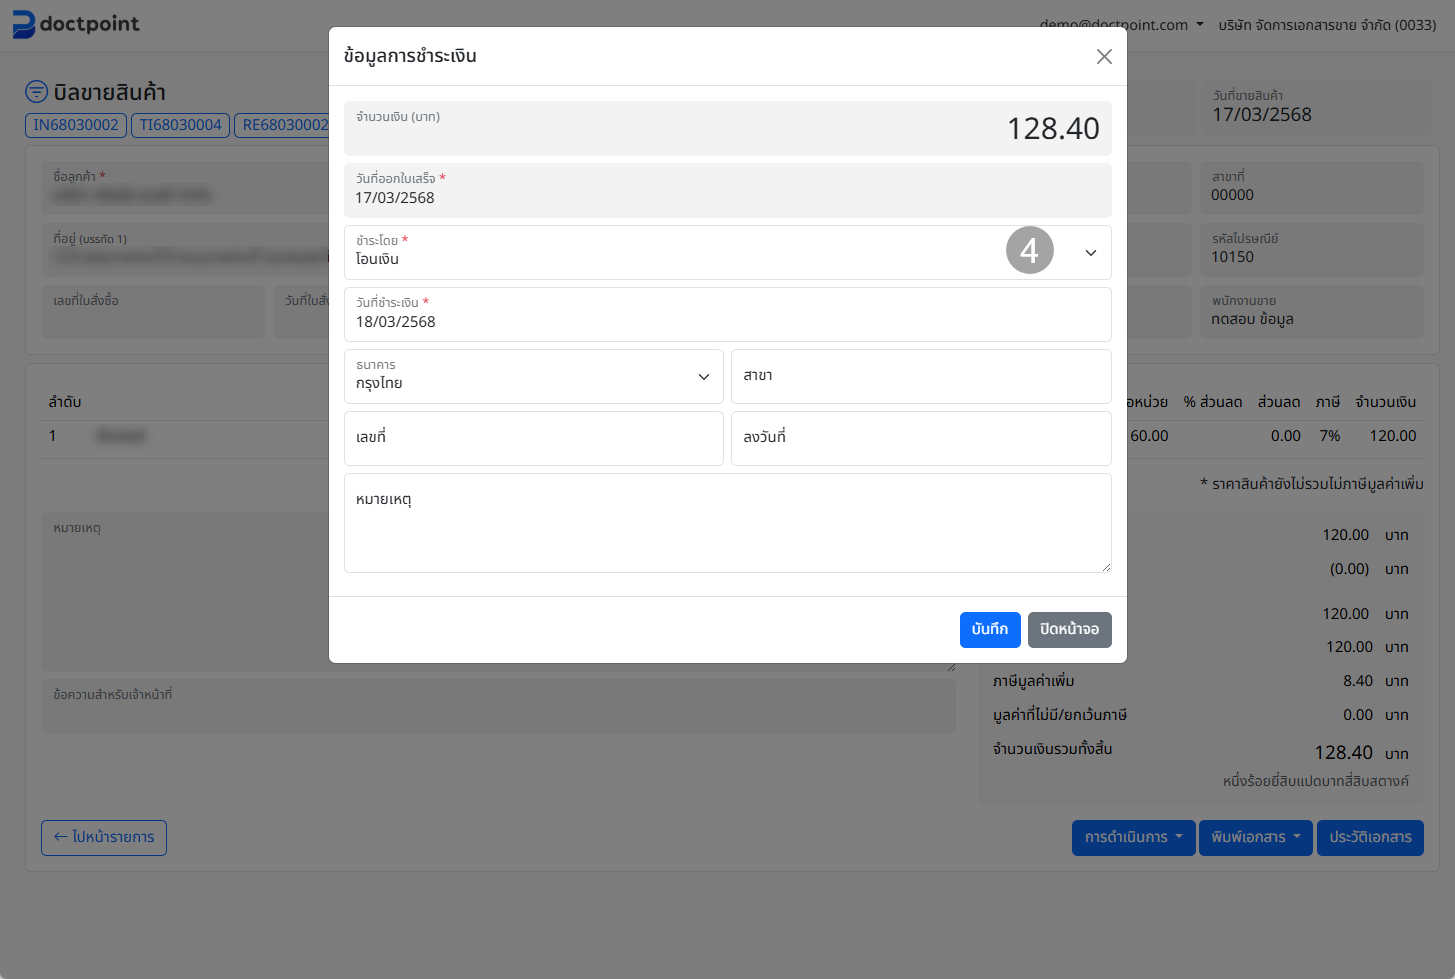Click the step 4 circle marker
Viewport: 1455px width, 979px height.
[1029, 250]
